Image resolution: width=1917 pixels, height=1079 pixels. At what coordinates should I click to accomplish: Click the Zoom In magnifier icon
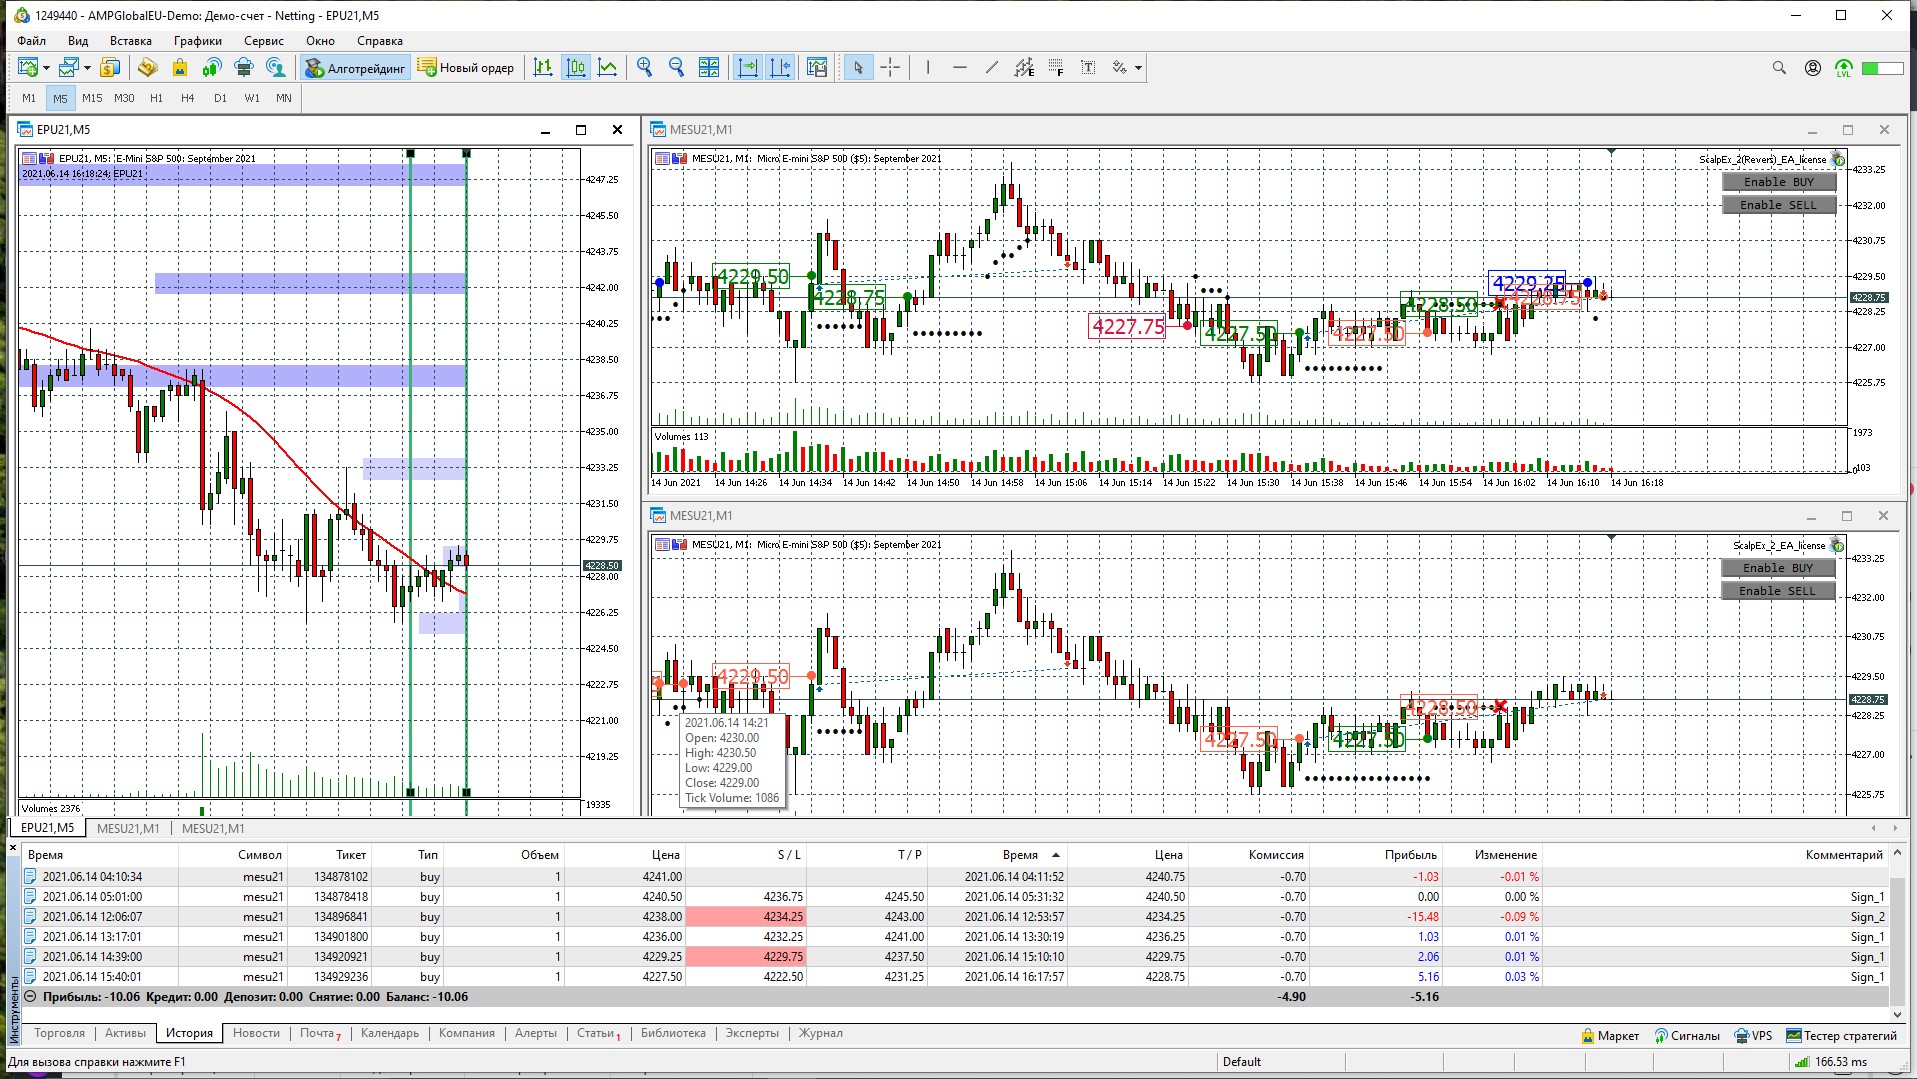coord(644,68)
